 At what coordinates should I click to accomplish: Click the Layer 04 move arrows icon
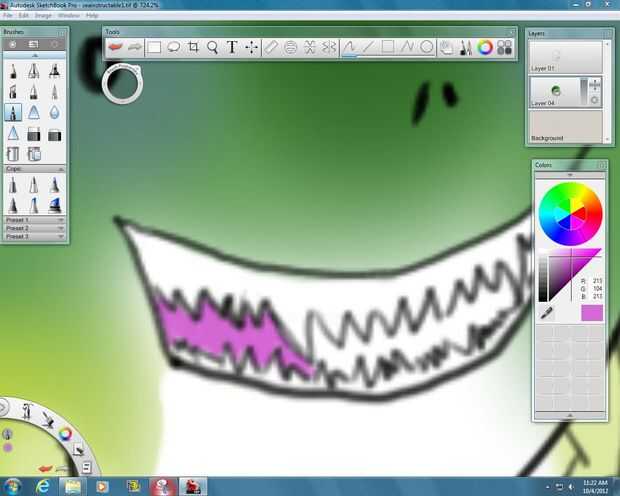[x=594, y=84]
